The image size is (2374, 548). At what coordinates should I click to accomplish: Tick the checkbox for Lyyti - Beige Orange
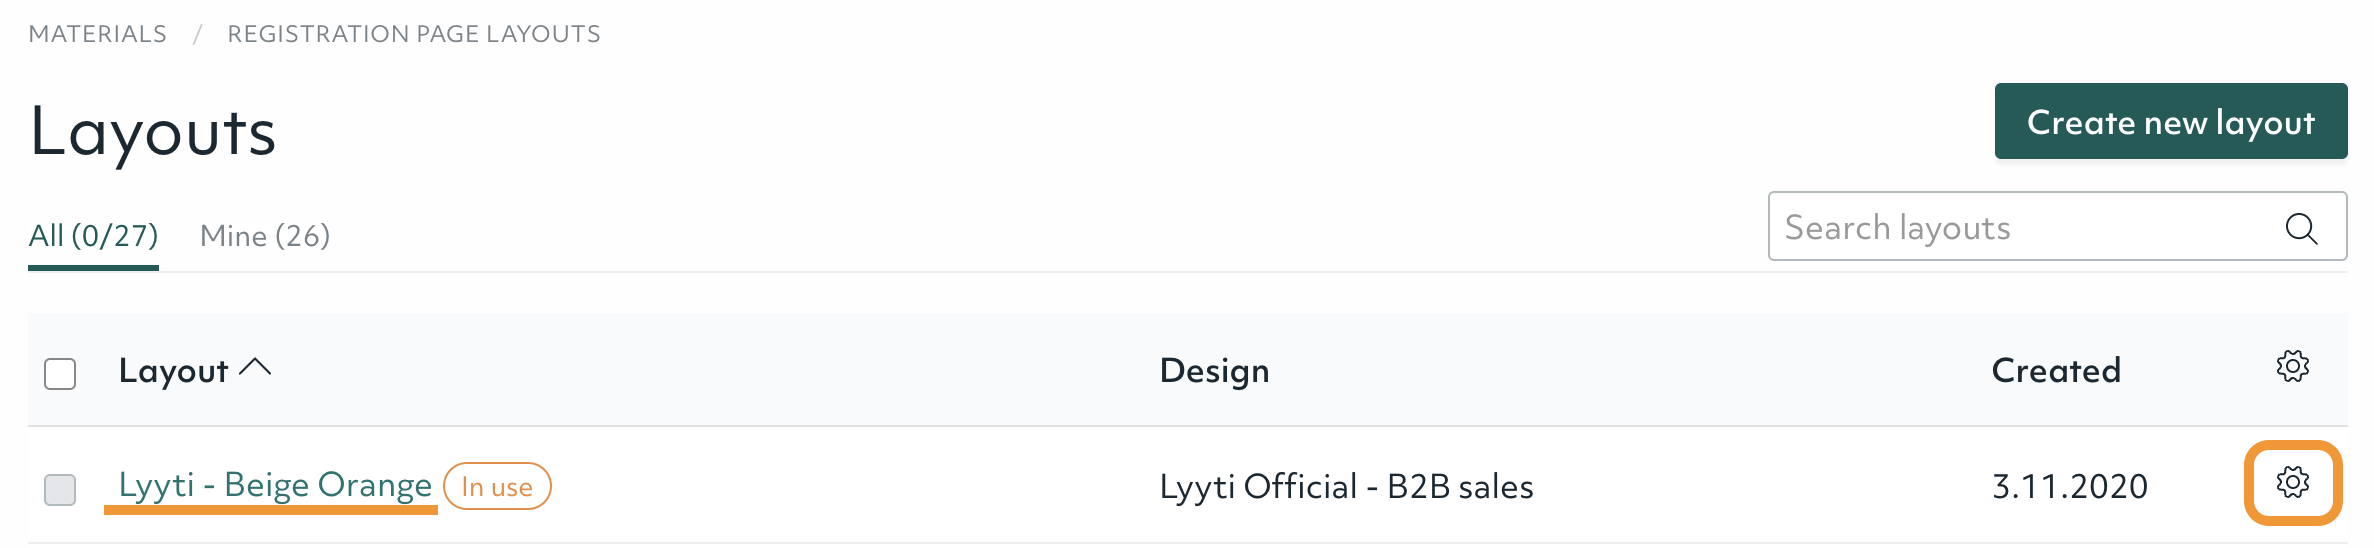[60, 490]
